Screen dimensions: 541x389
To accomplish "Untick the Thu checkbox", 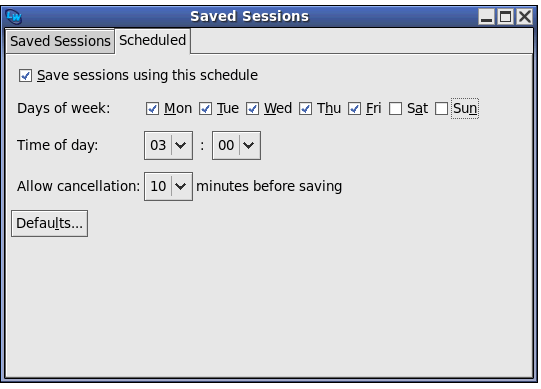I will coord(305,109).
